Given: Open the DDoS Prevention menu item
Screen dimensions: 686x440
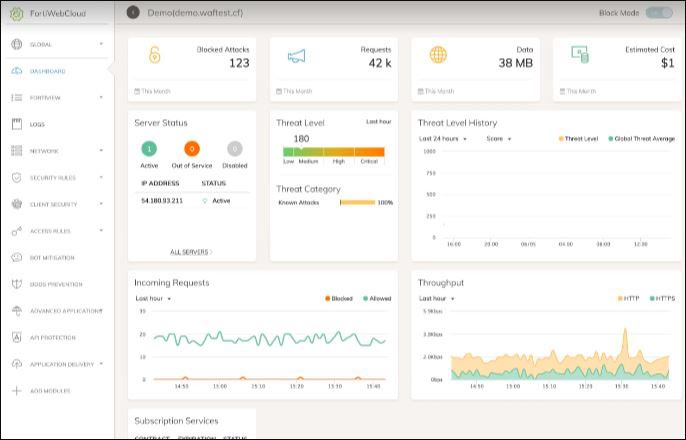Looking at the screenshot, I should pos(57,284).
